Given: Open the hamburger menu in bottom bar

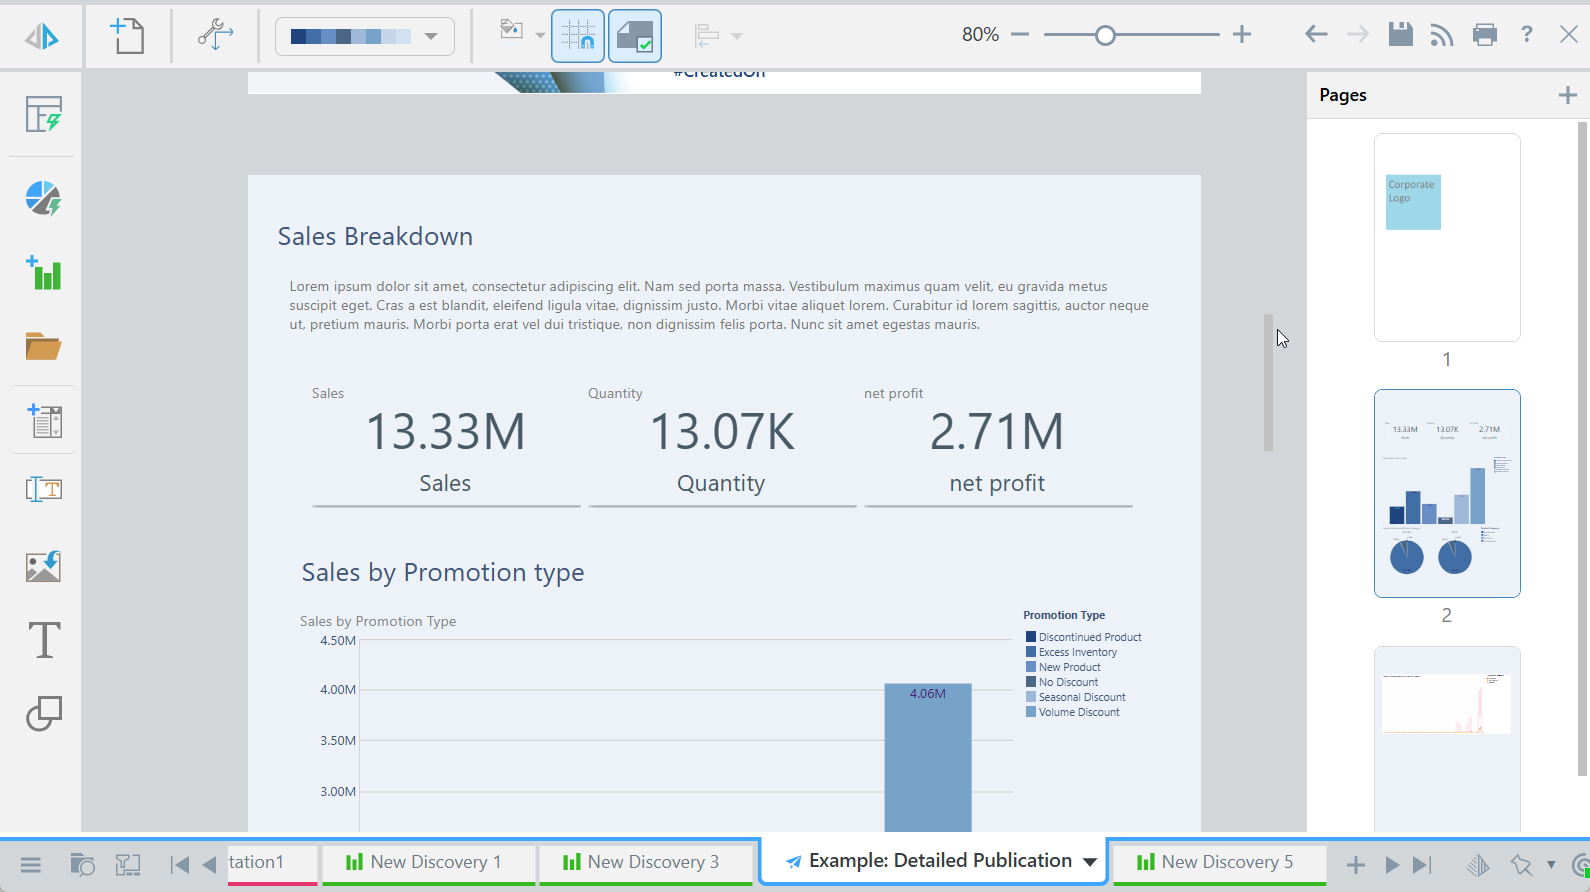Looking at the screenshot, I should 31,865.
